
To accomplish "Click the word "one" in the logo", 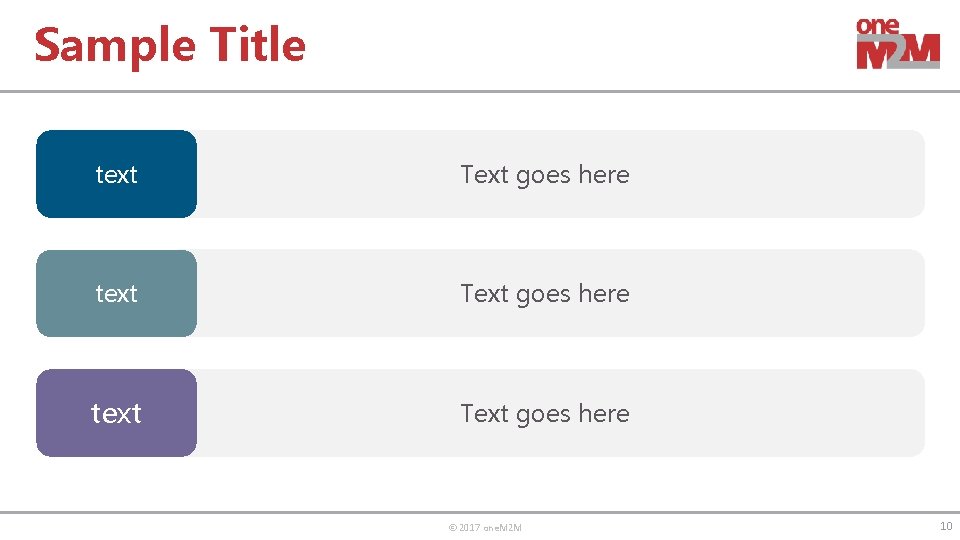I will coord(878,27).
